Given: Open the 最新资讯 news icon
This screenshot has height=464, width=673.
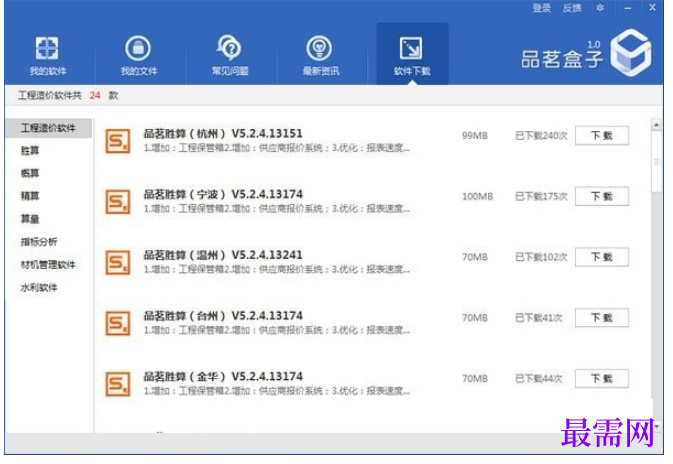Looking at the screenshot, I should 320,48.
